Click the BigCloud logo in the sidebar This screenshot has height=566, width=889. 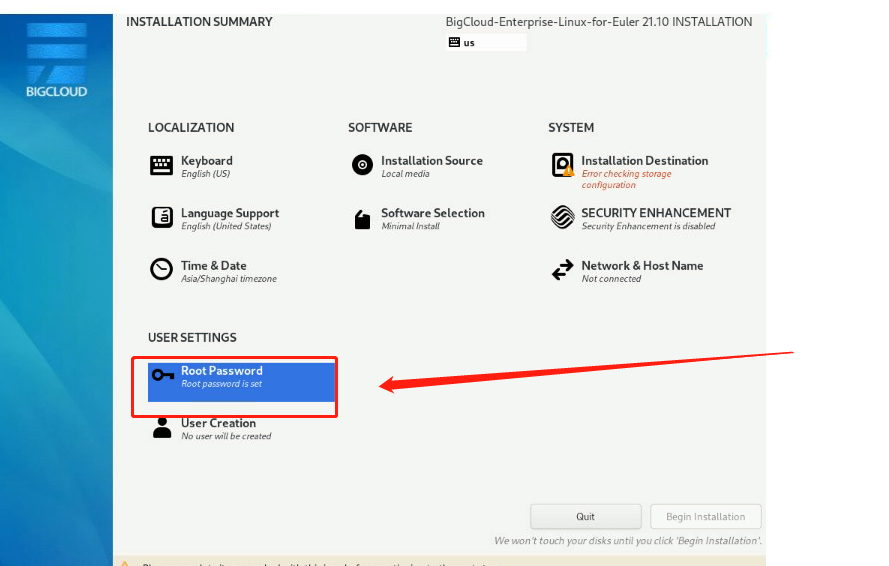tap(57, 60)
